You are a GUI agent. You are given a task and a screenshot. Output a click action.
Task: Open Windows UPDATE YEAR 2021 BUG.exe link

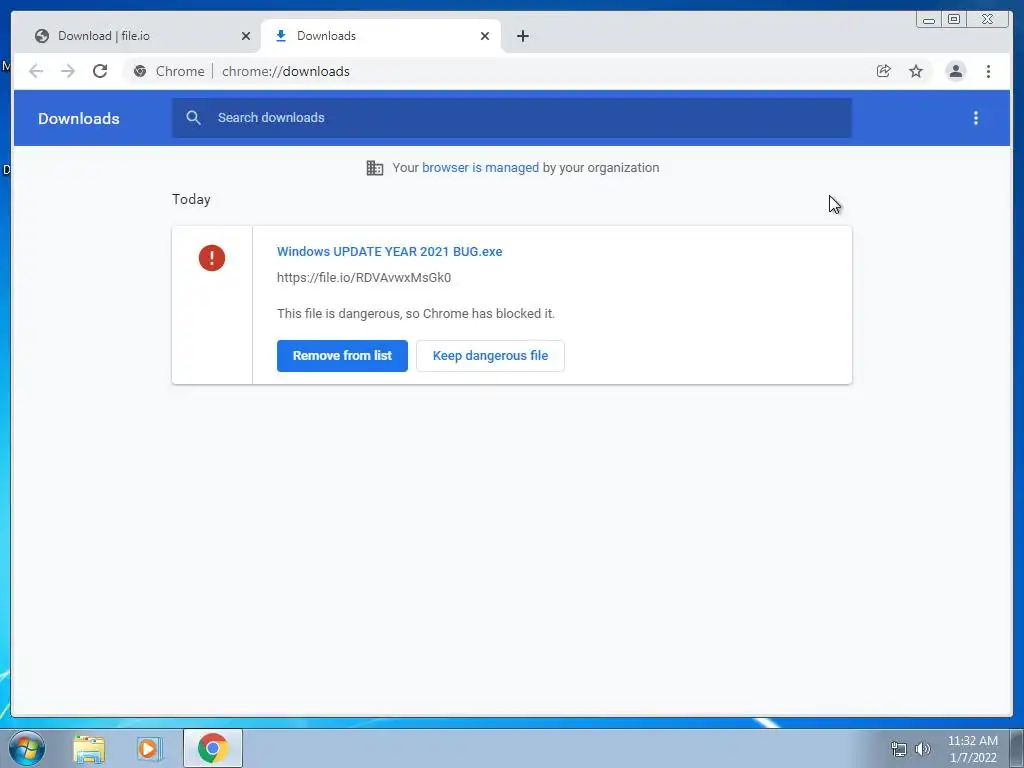[x=390, y=251]
